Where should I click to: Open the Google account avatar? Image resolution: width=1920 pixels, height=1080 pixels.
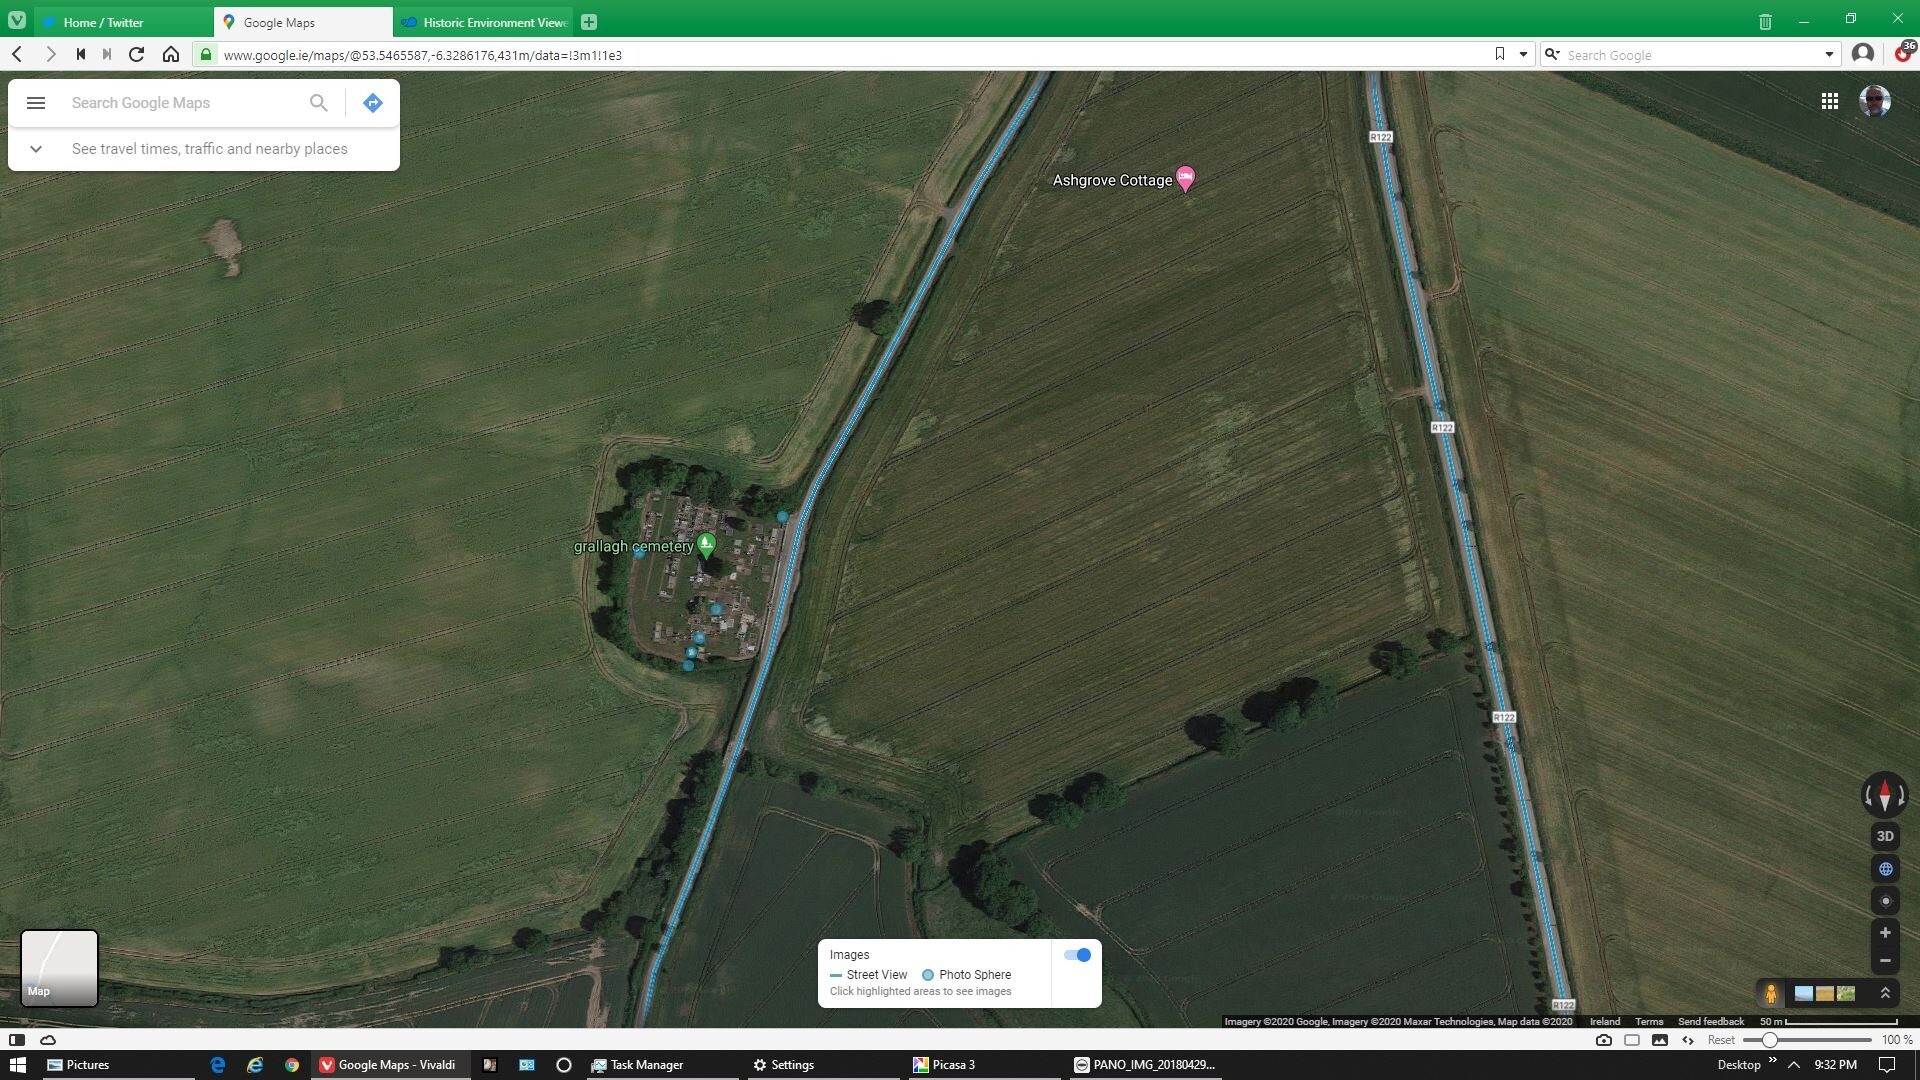[1874, 101]
